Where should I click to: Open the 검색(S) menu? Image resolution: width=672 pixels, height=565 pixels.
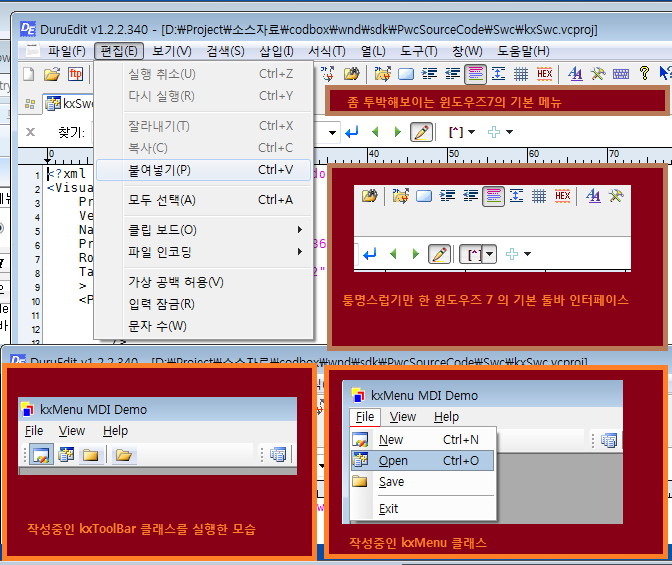[225, 51]
